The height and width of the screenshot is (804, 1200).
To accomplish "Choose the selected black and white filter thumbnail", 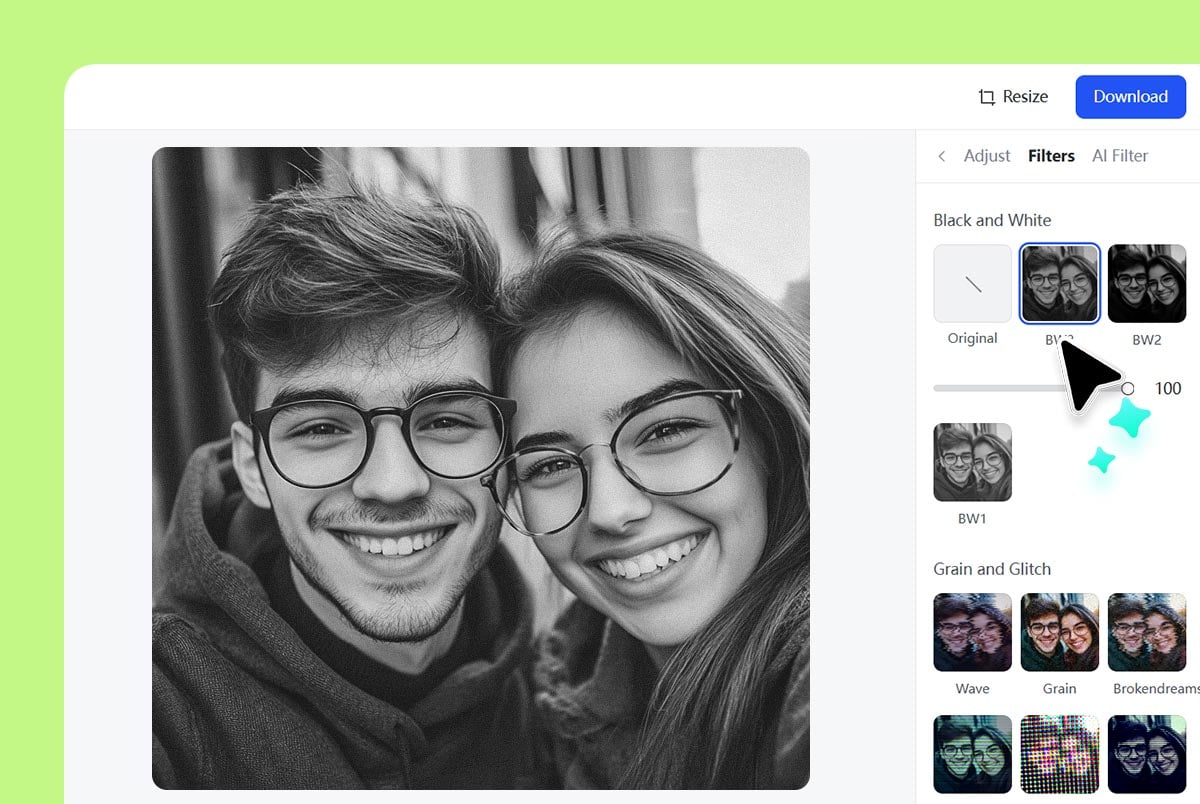I will click(x=1060, y=283).
